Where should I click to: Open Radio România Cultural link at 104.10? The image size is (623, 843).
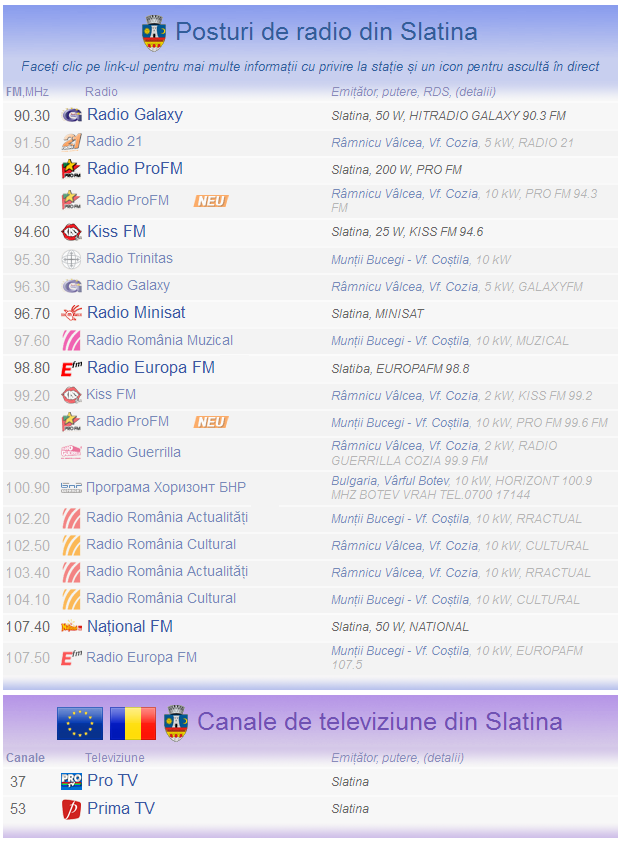[161, 598]
